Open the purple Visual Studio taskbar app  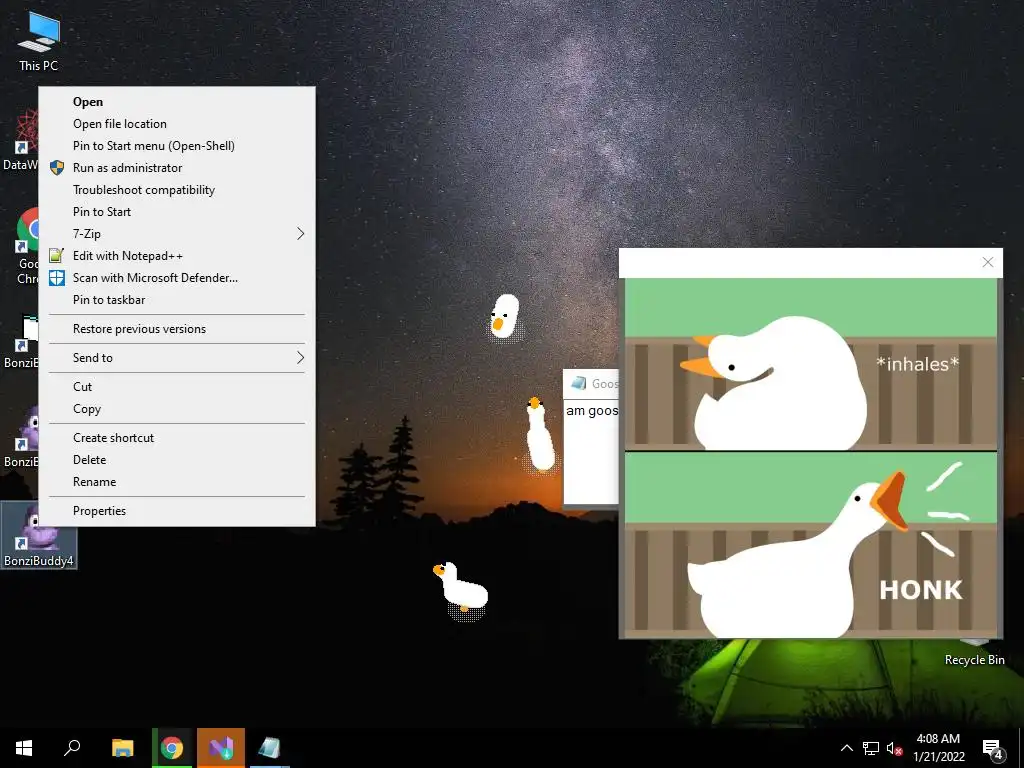pos(221,748)
